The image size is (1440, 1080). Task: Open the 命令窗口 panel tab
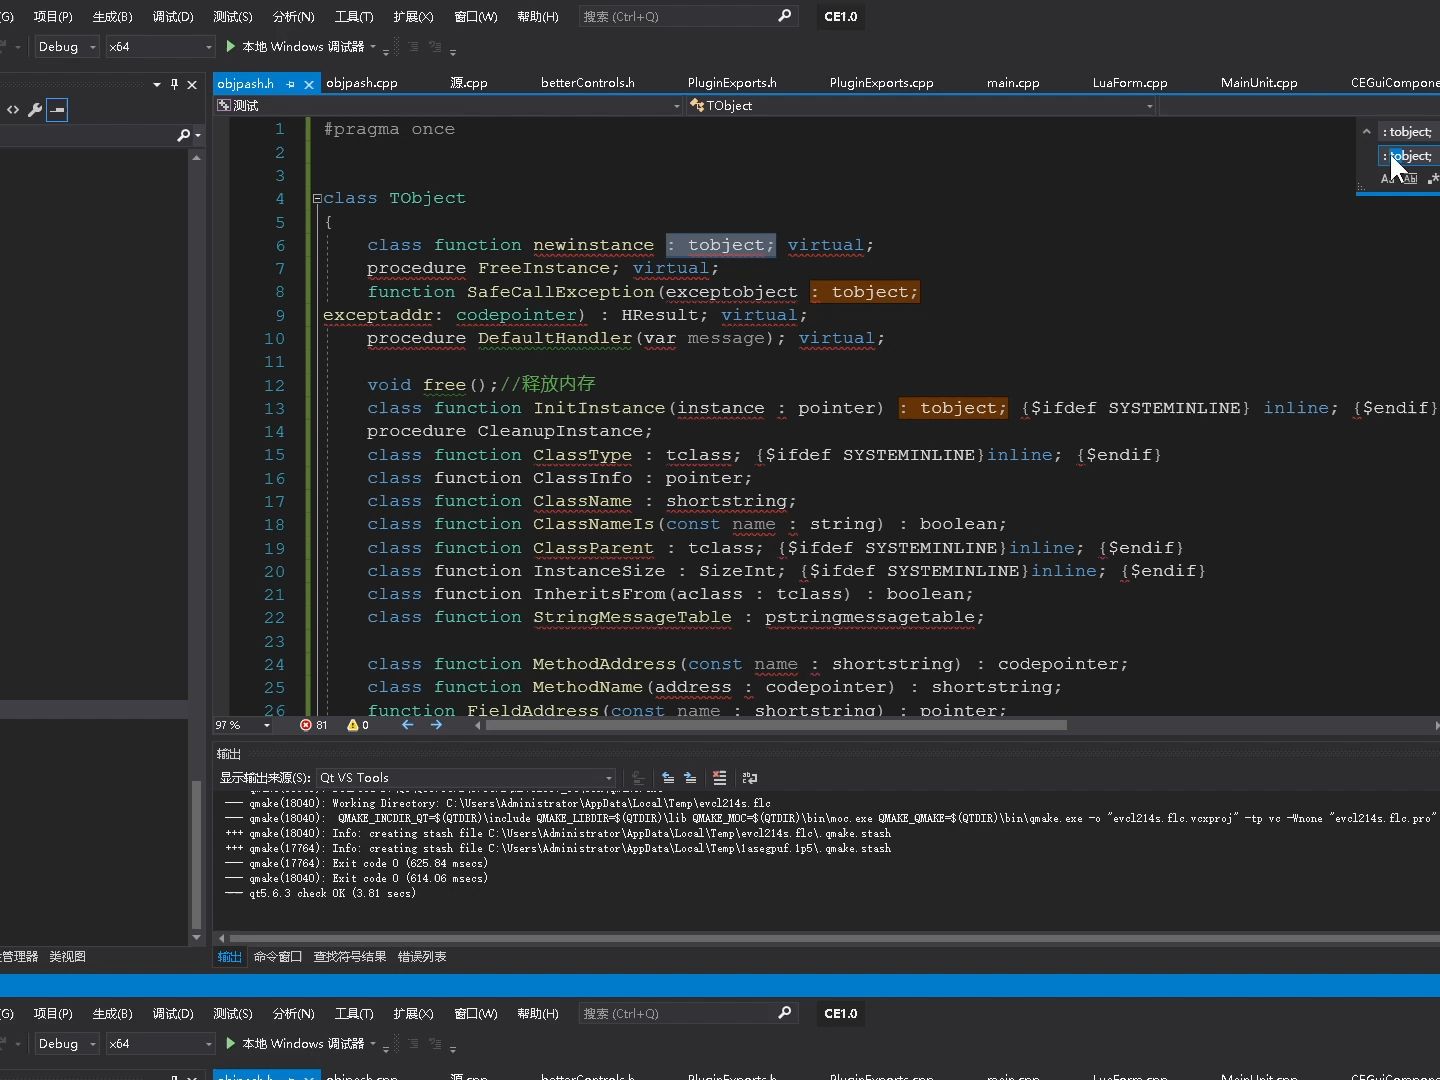pos(277,957)
